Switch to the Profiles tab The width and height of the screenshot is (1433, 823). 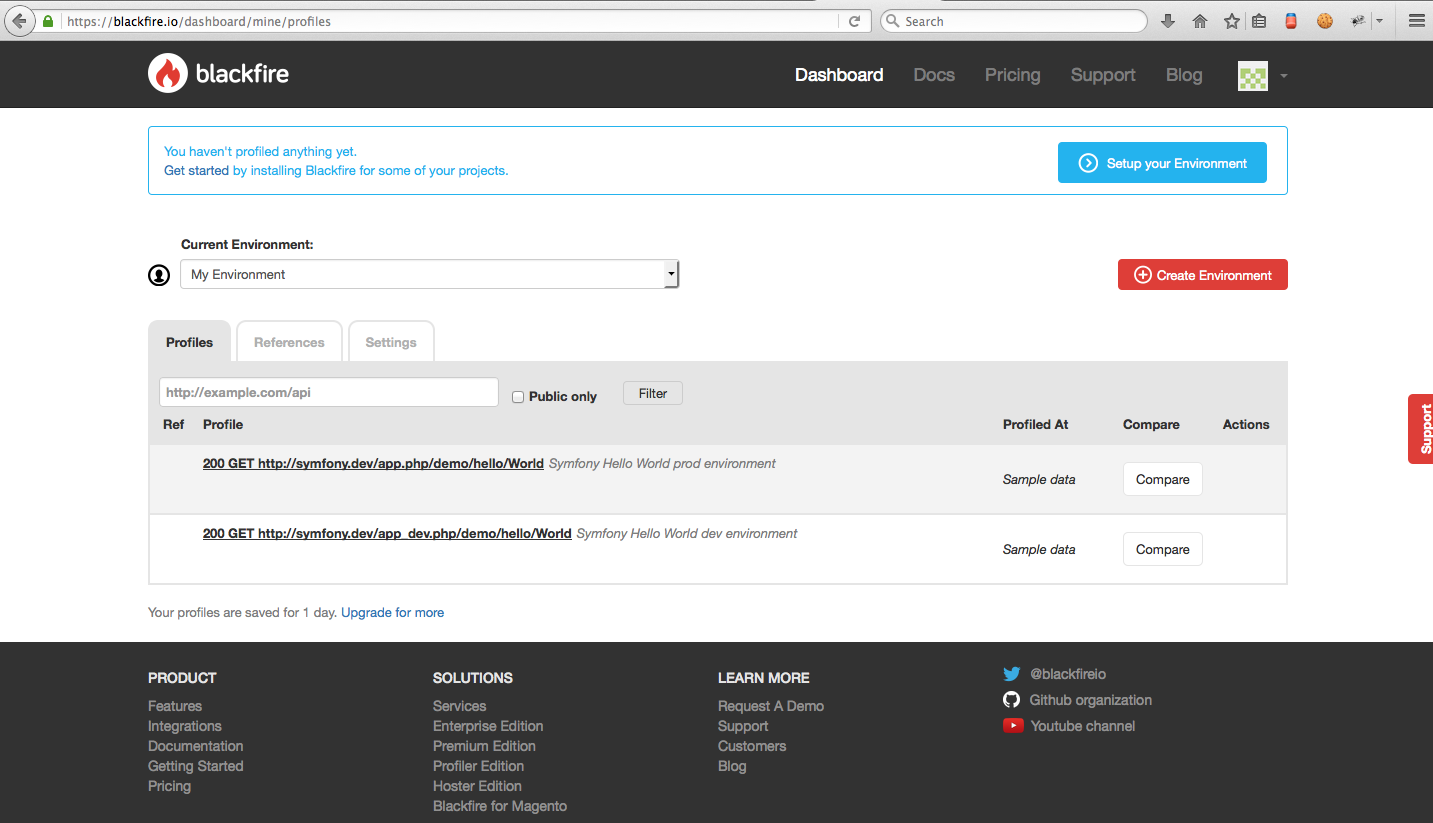[189, 342]
